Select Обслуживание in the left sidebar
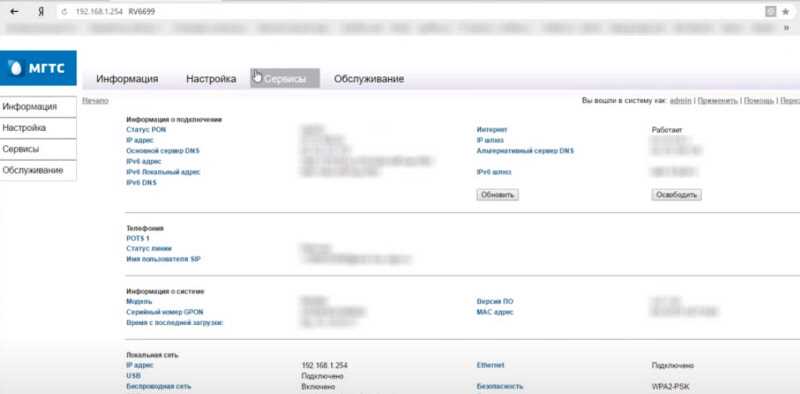Image resolution: width=800 pixels, height=394 pixels. (38, 170)
